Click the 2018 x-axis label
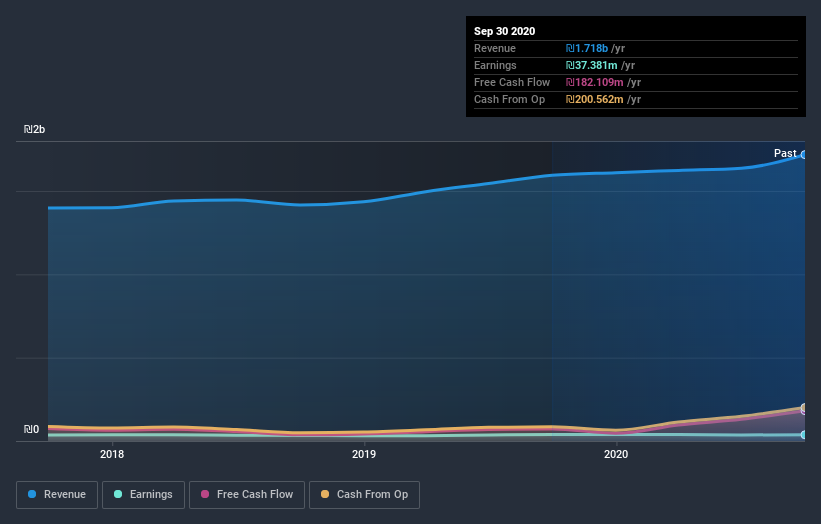 pos(112,454)
